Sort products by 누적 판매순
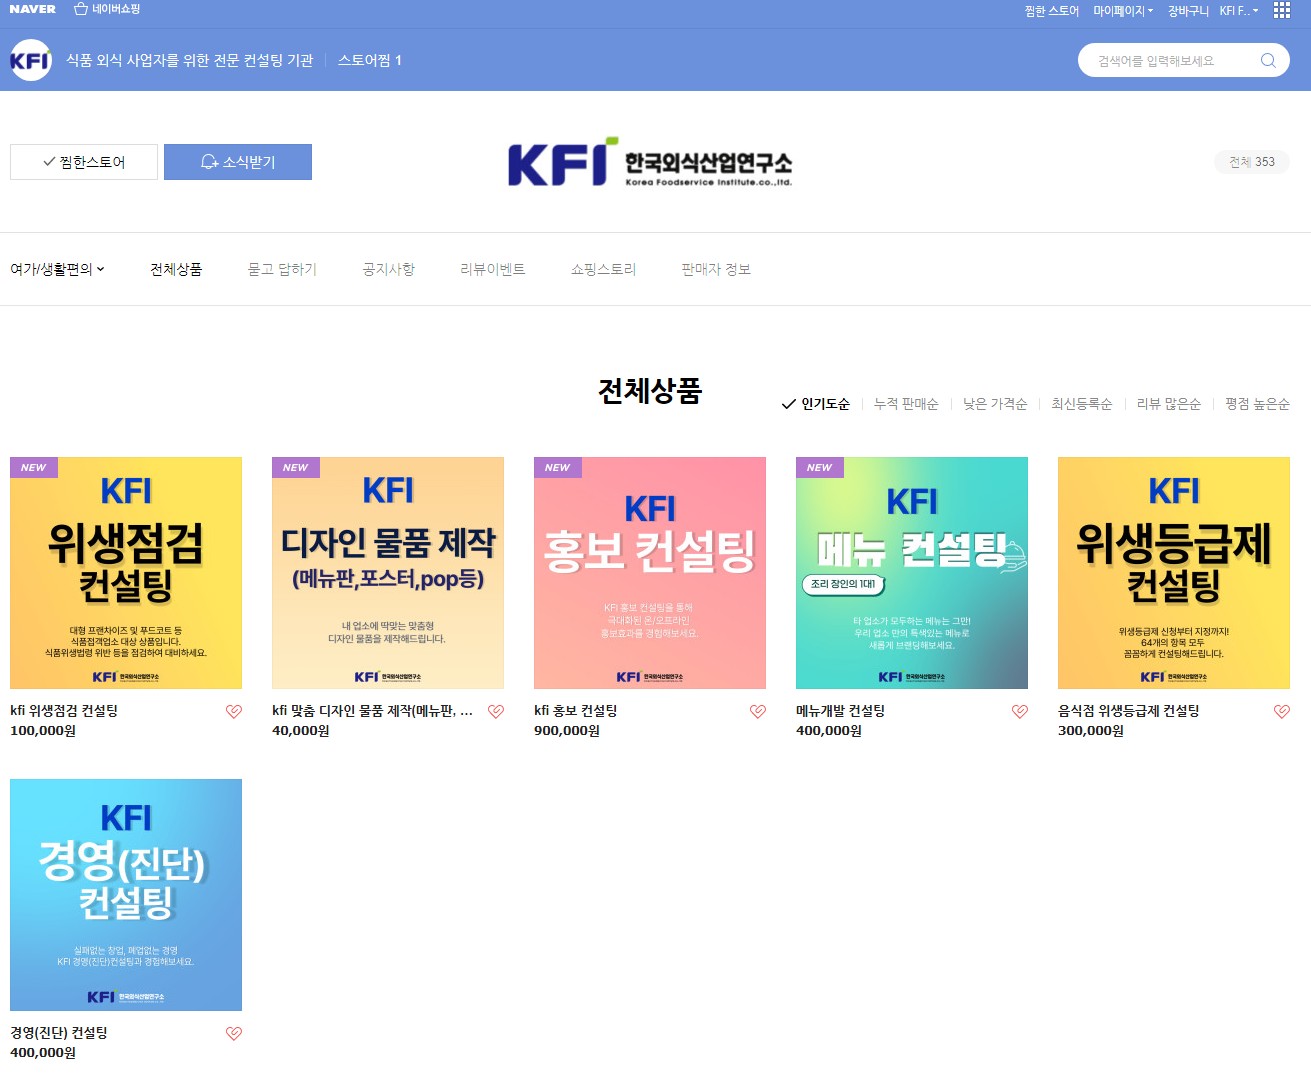 (906, 404)
